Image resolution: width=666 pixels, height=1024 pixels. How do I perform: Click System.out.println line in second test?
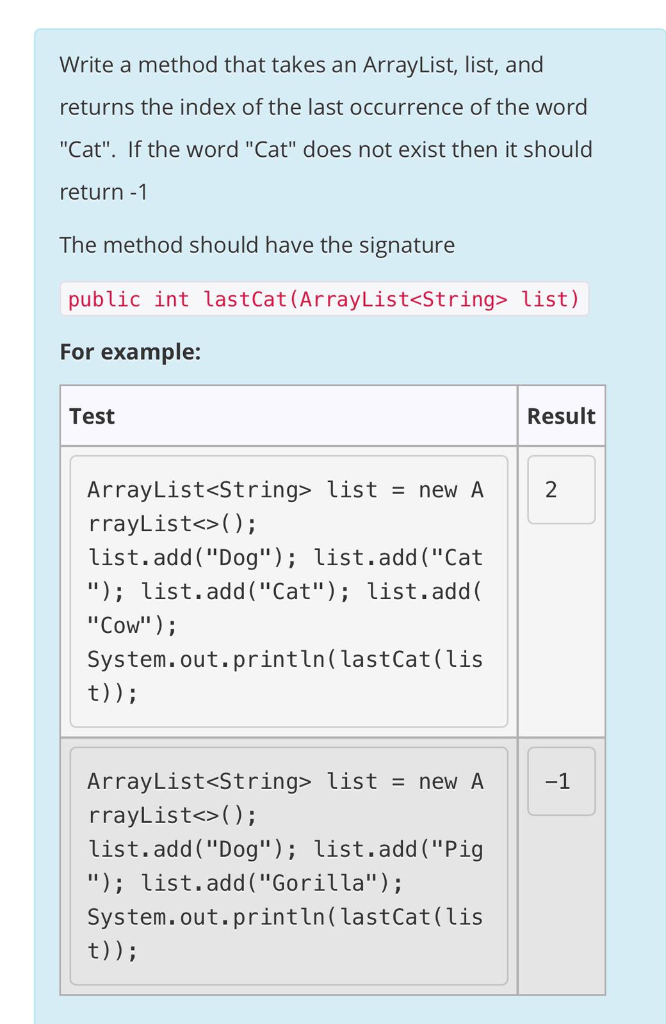pos(285,917)
